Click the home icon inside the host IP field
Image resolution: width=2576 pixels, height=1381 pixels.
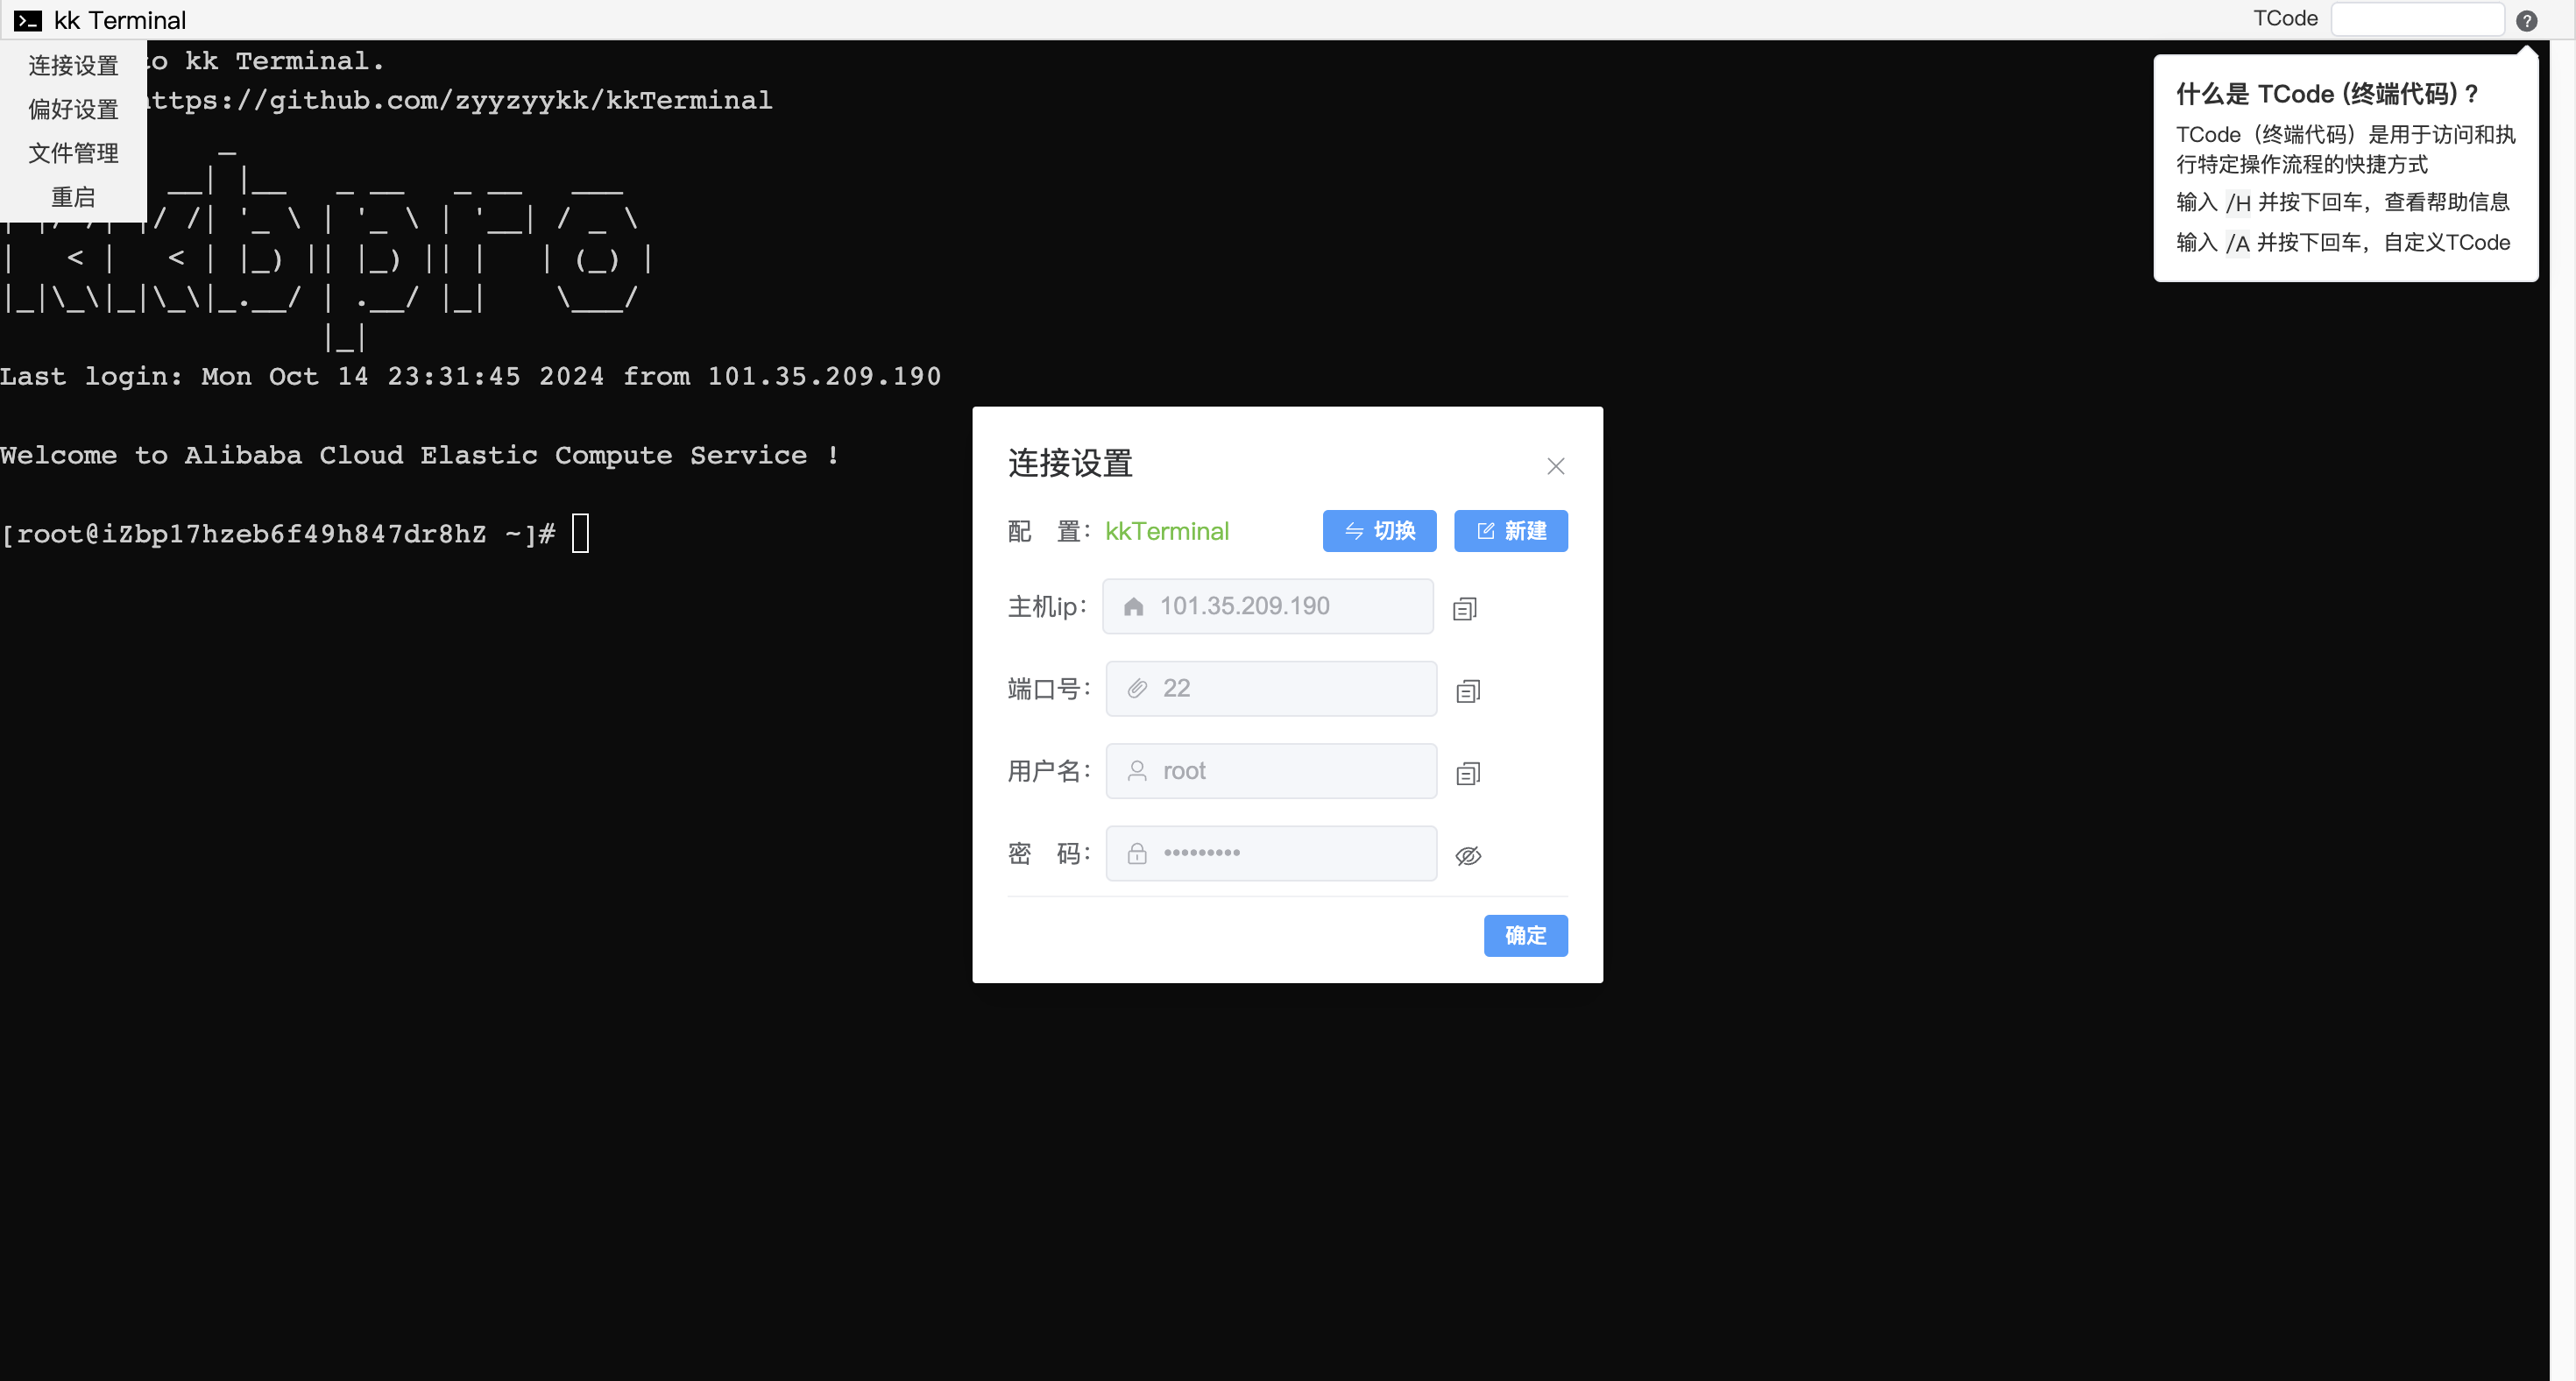click(1134, 606)
